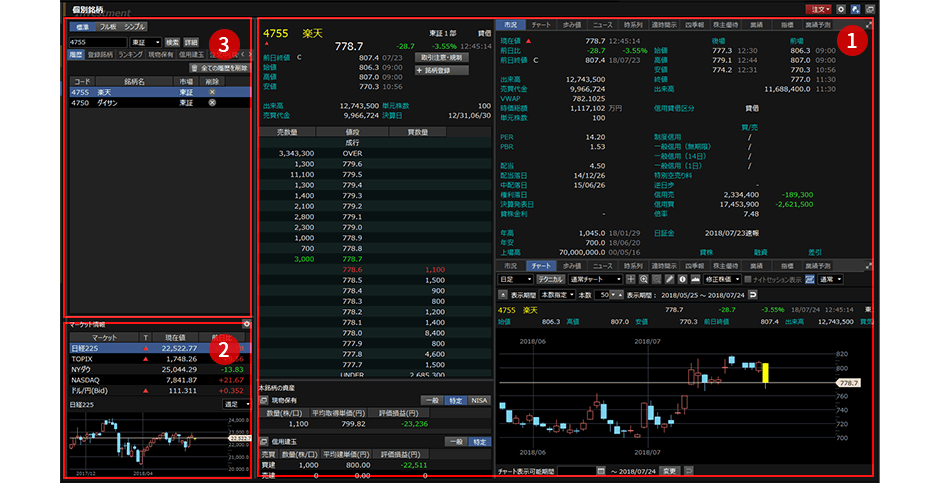This screenshot has width=940, height=484.
Task: Open the 注文 order dropdown at top right
Action: coord(818,8)
